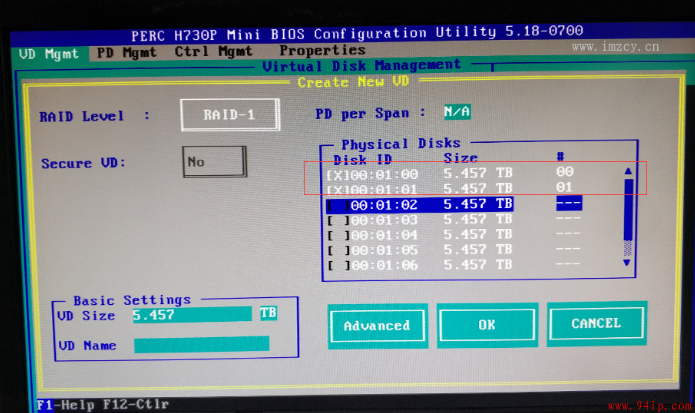Click the span number 01 of disk 00:01:01

pos(565,187)
